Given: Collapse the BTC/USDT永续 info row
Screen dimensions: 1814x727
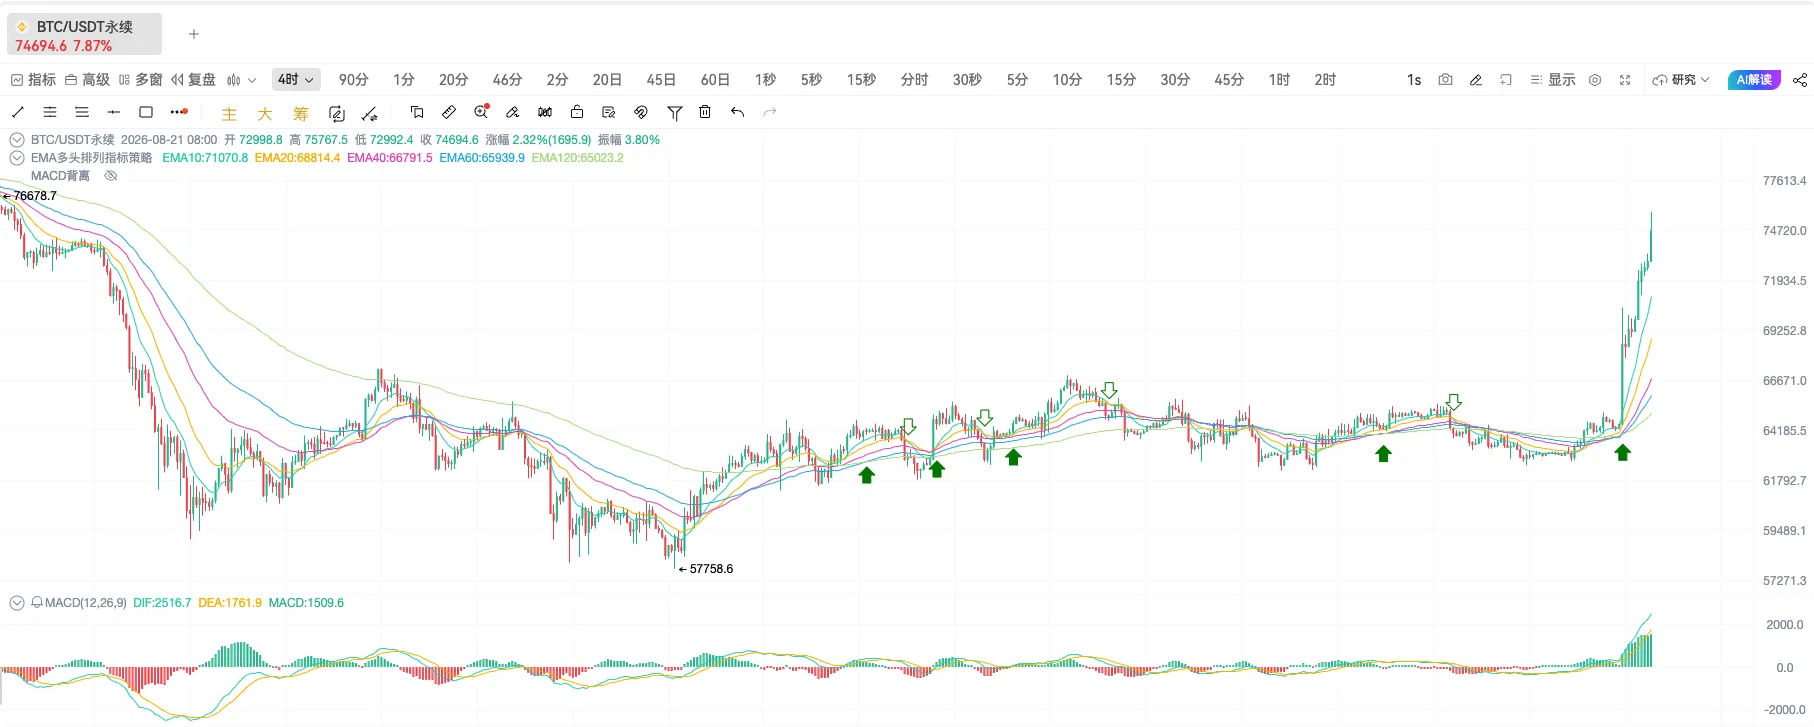Looking at the screenshot, I should tap(17, 140).
